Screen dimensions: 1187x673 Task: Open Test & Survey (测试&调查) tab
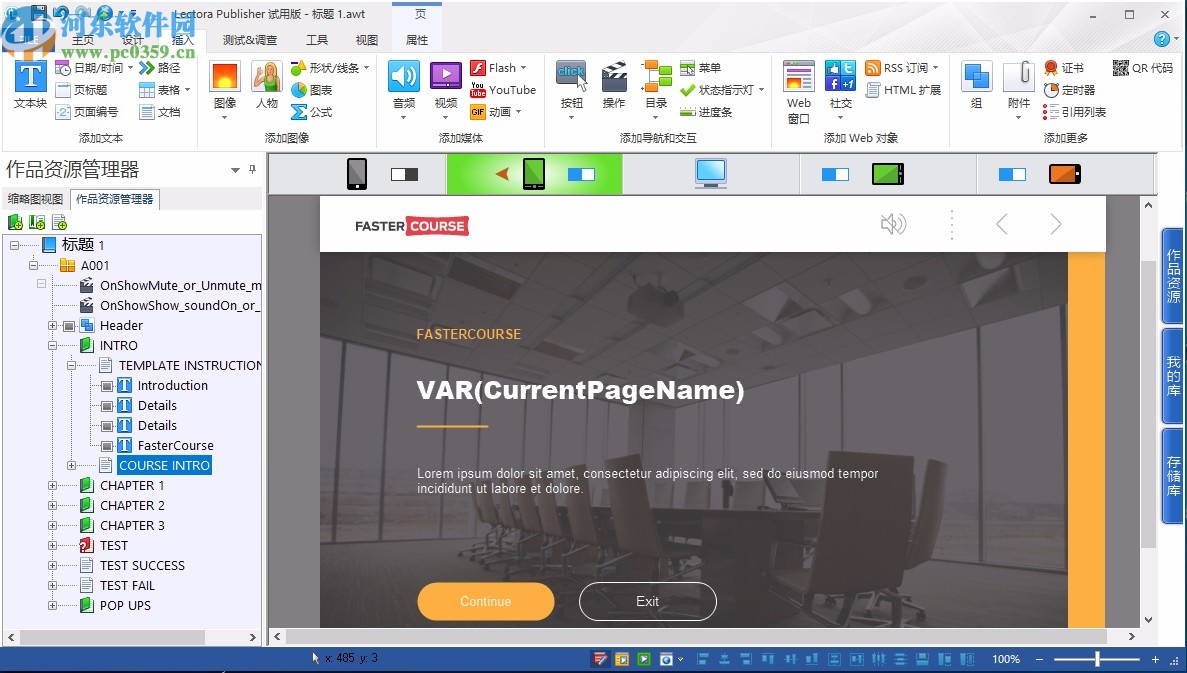[250, 40]
